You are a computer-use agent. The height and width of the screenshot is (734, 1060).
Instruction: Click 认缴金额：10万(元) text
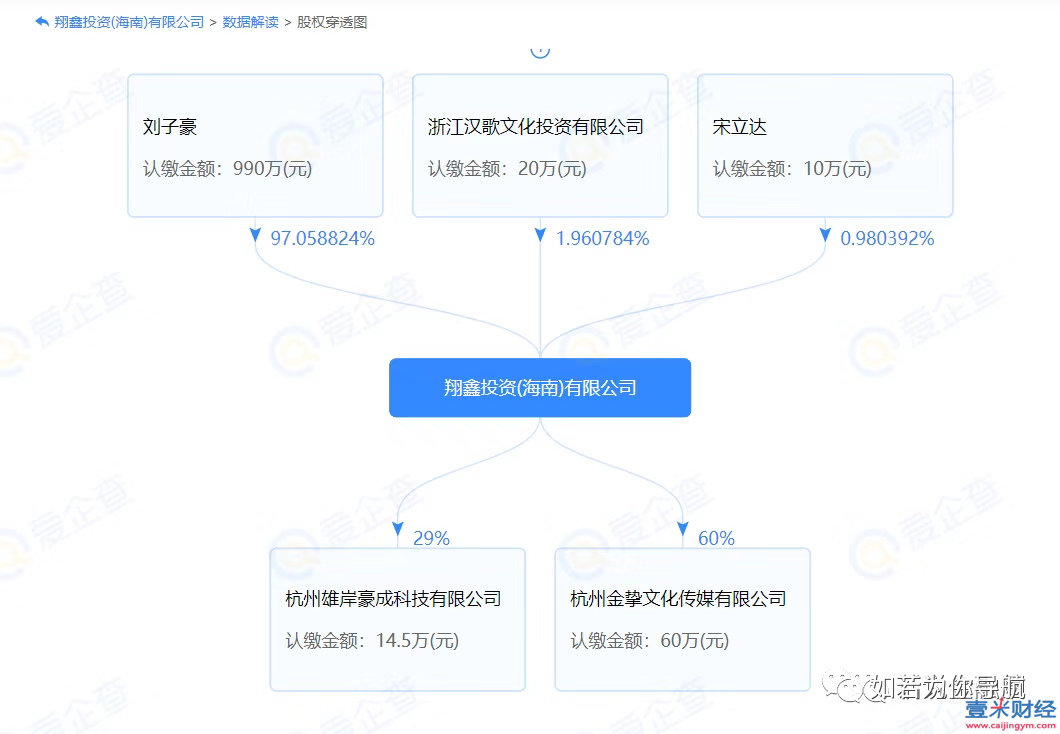(792, 168)
